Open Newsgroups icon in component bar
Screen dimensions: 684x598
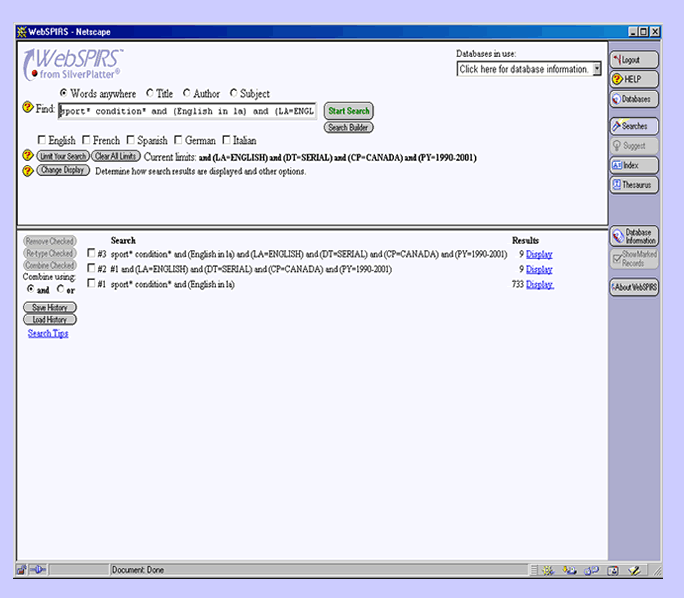click(x=591, y=570)
